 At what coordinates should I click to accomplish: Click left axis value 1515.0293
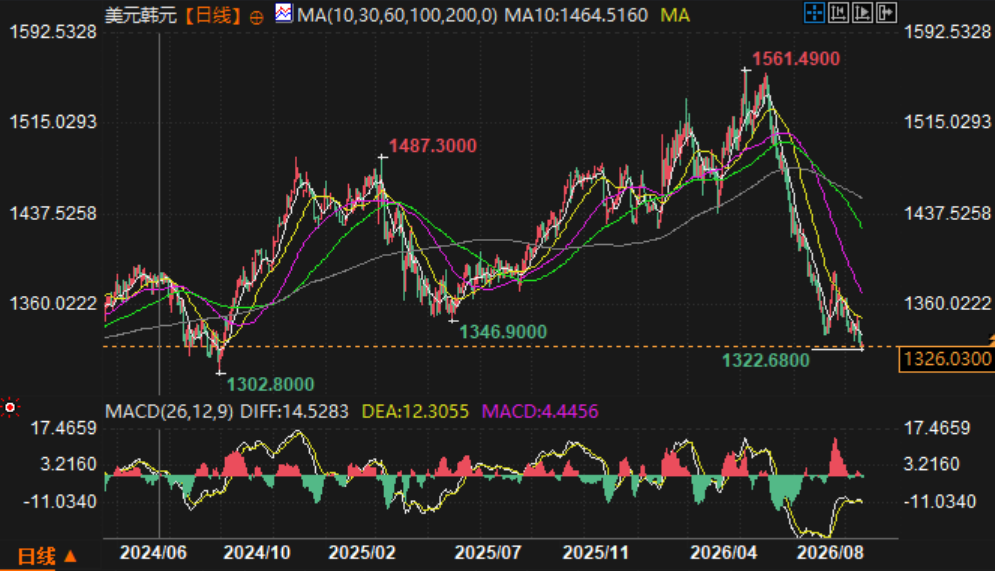coord(53,122)
